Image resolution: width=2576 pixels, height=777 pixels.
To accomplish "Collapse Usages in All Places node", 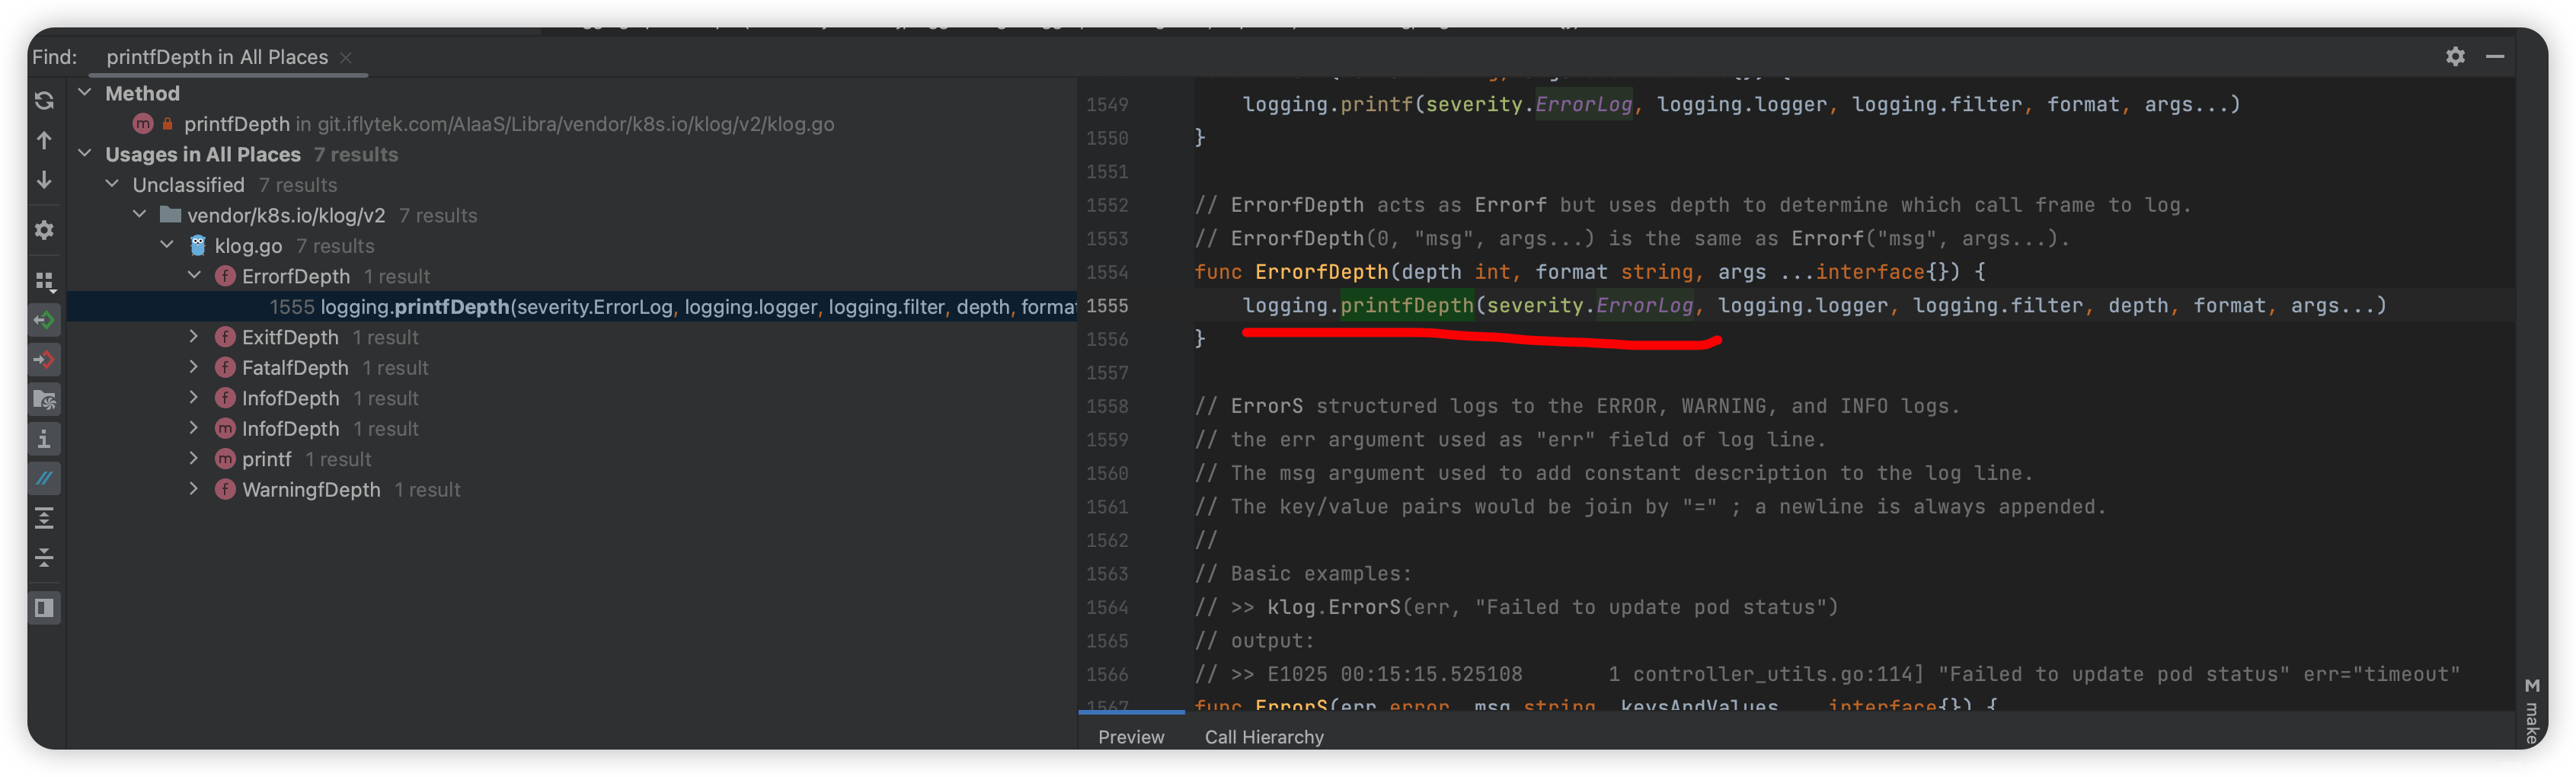I will pos(85,154).
